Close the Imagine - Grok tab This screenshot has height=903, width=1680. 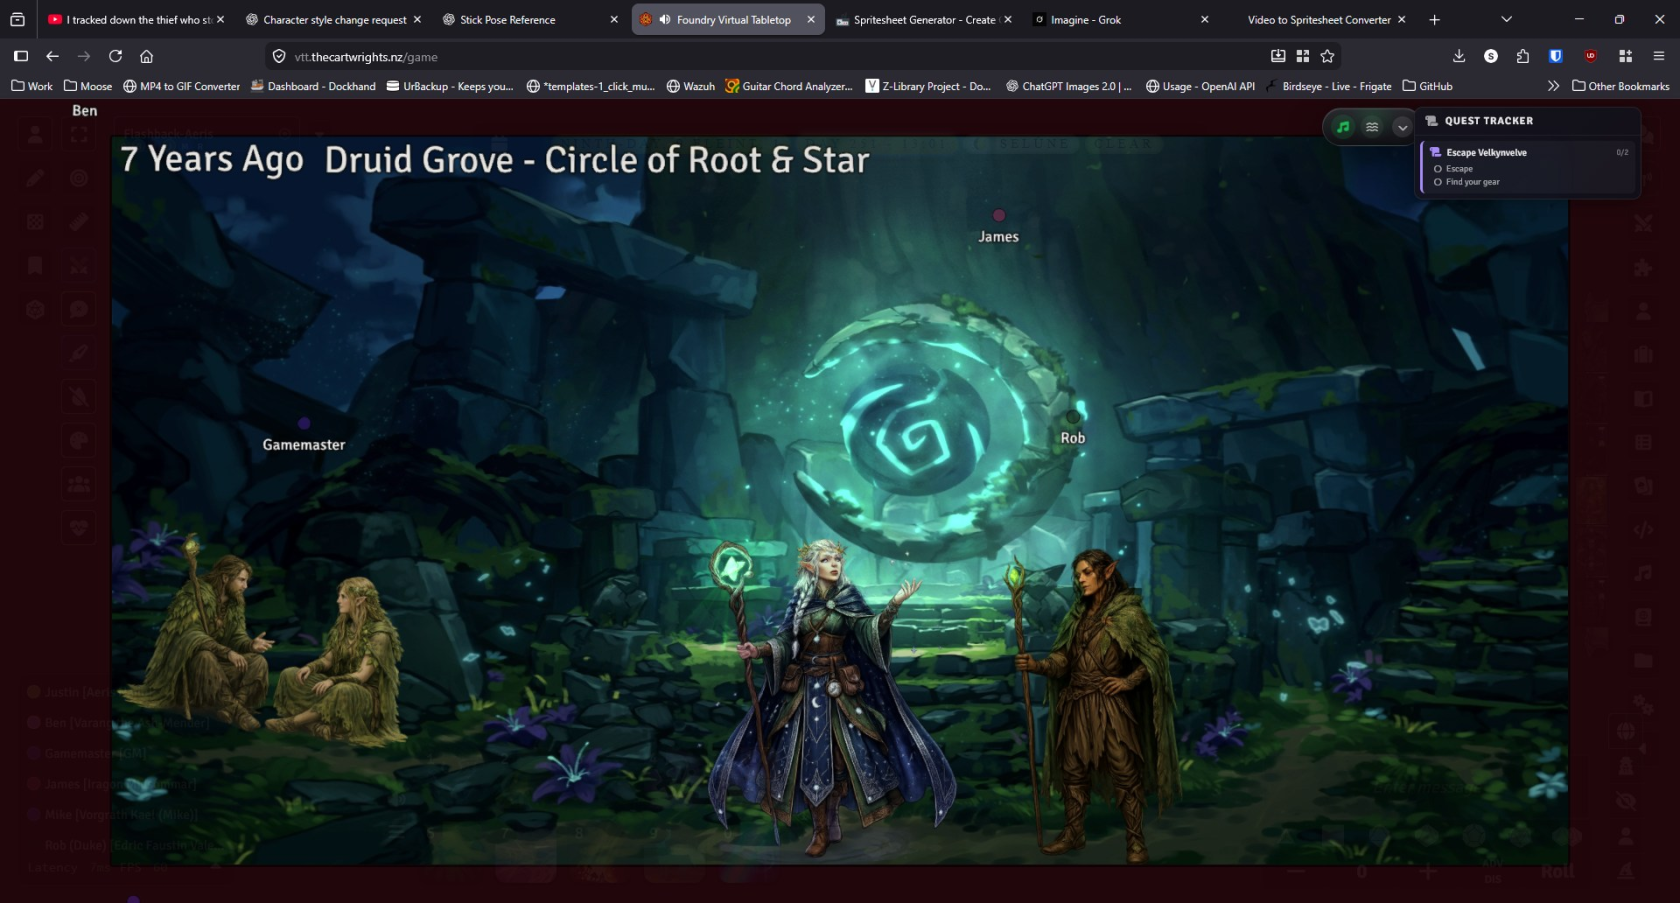(1204, 20)
